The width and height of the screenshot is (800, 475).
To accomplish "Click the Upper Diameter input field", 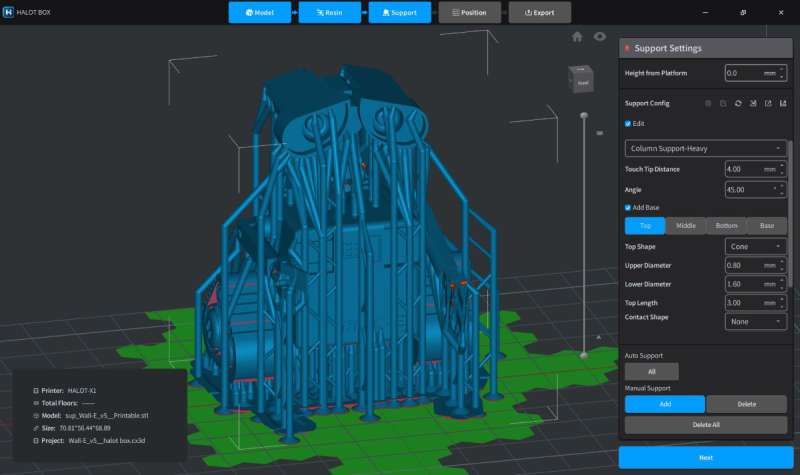I will (756, 265).
